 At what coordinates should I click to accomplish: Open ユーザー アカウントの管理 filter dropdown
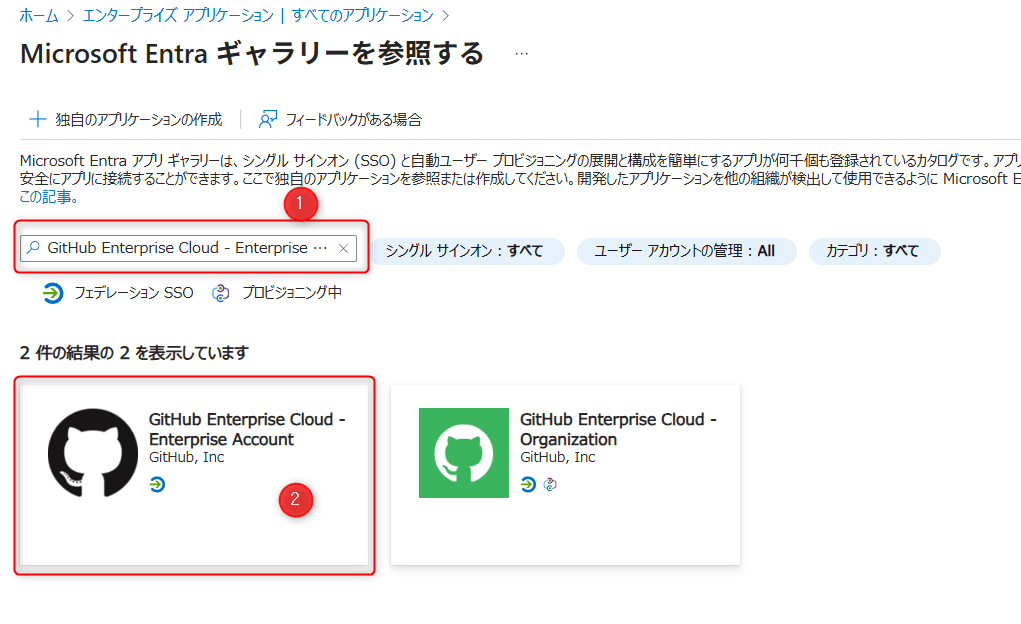coord(686,251)
